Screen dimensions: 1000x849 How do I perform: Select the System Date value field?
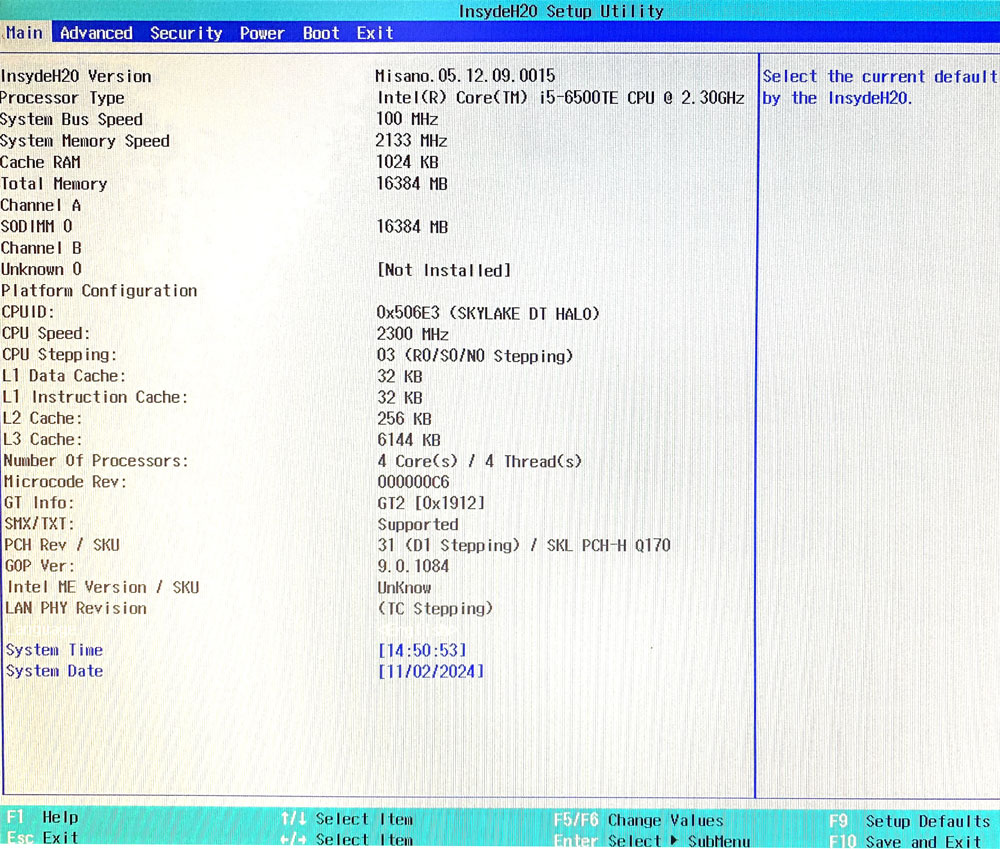point(431,671)
